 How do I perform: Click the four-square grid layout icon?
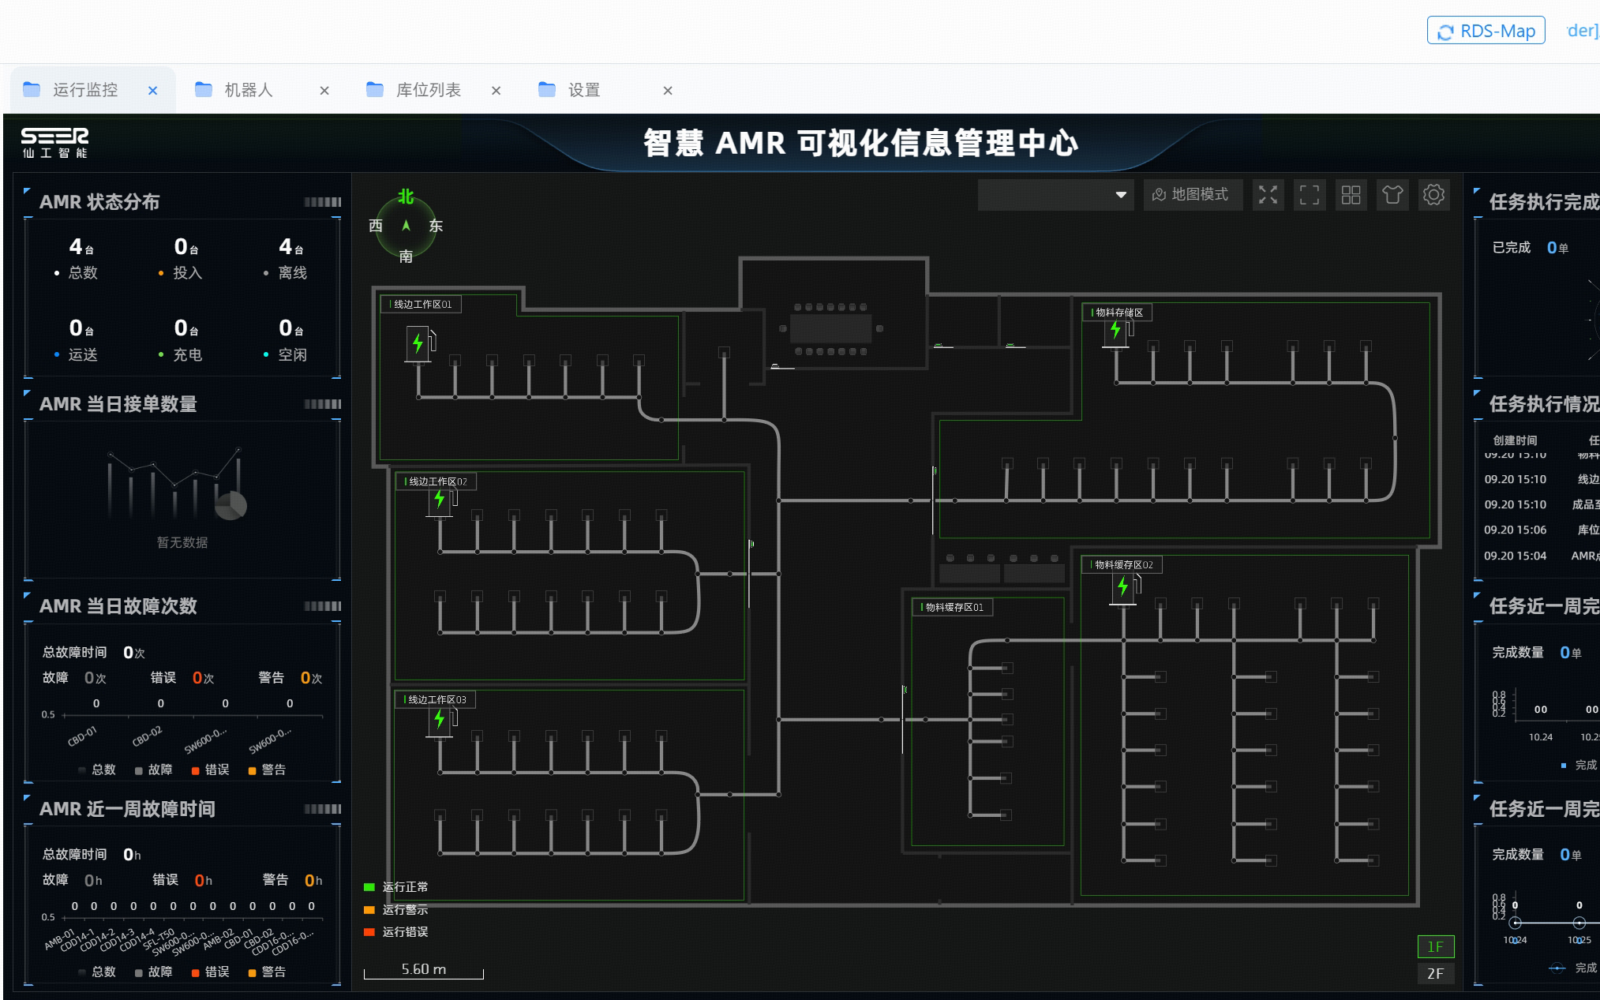coord(1351,195)
